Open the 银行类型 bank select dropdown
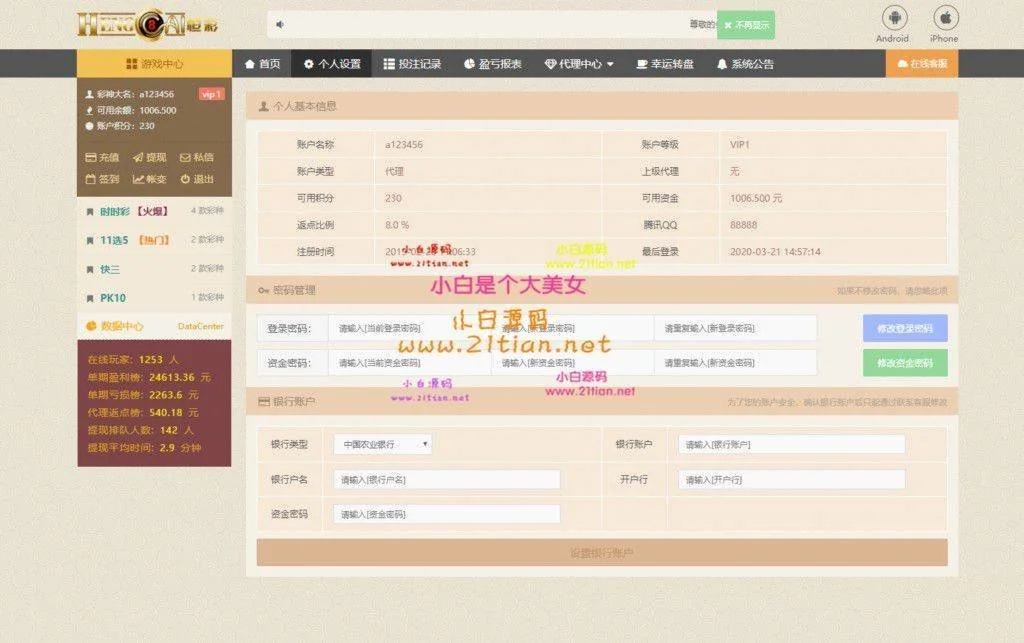The height and width of the screenshot is (643, 1024). [x=383, y=444]
